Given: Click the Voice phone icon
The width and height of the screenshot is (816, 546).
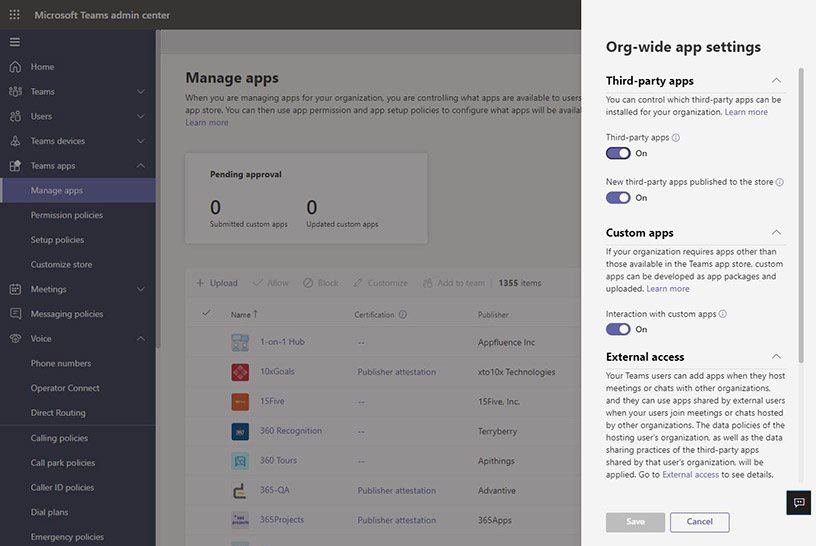Looking at the screenshot, I should coord(15,338).
